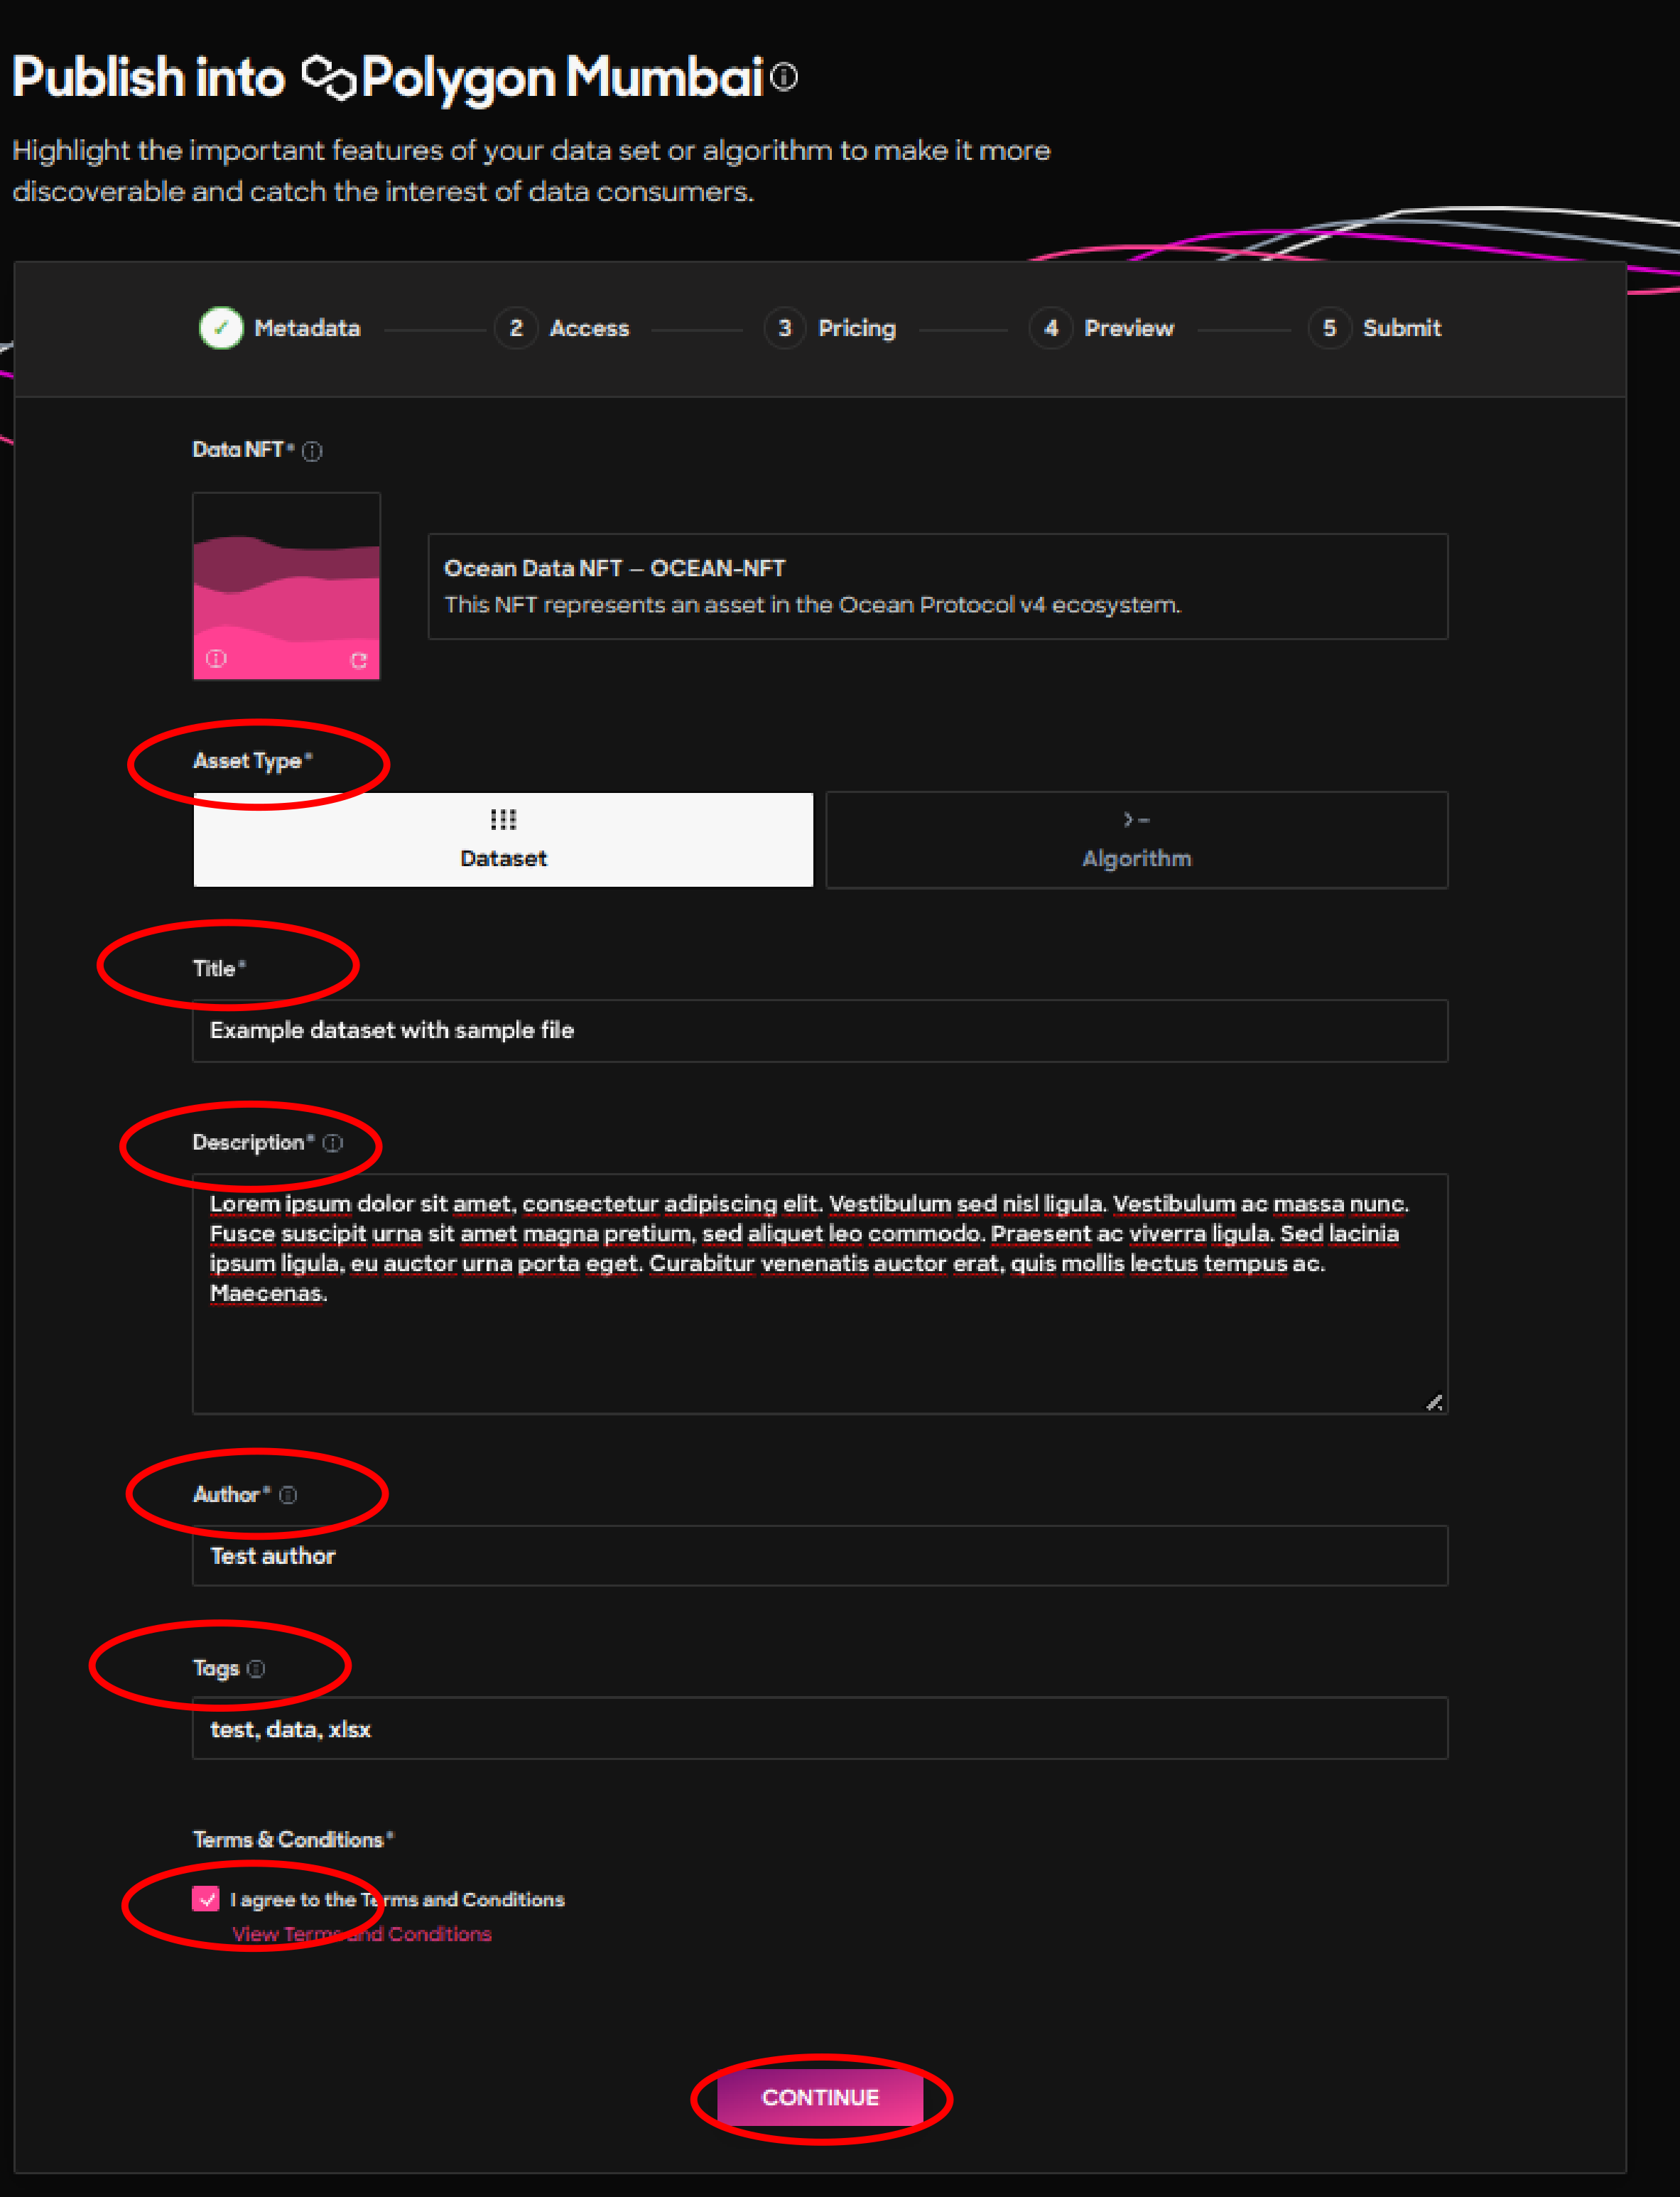The width and height of the screenshot is (1680, 2197).
Task: Open the Description info tooltip icon
Action: point(333,1143)
